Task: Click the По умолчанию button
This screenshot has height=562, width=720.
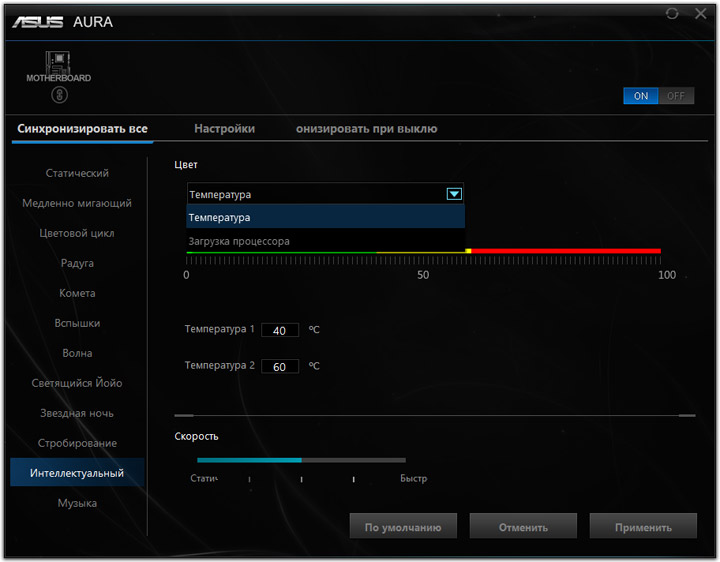Action: [x=403, y=526]
